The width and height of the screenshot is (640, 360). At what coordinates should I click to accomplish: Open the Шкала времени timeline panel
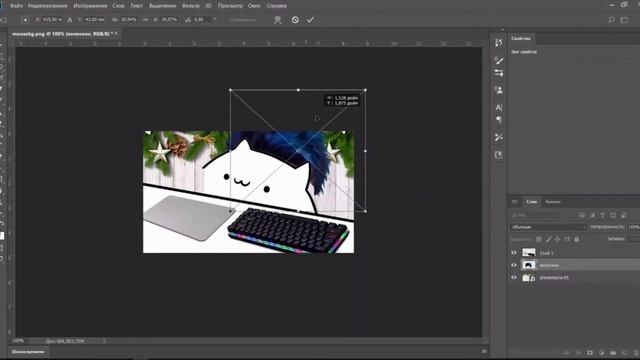coord(28,351)
